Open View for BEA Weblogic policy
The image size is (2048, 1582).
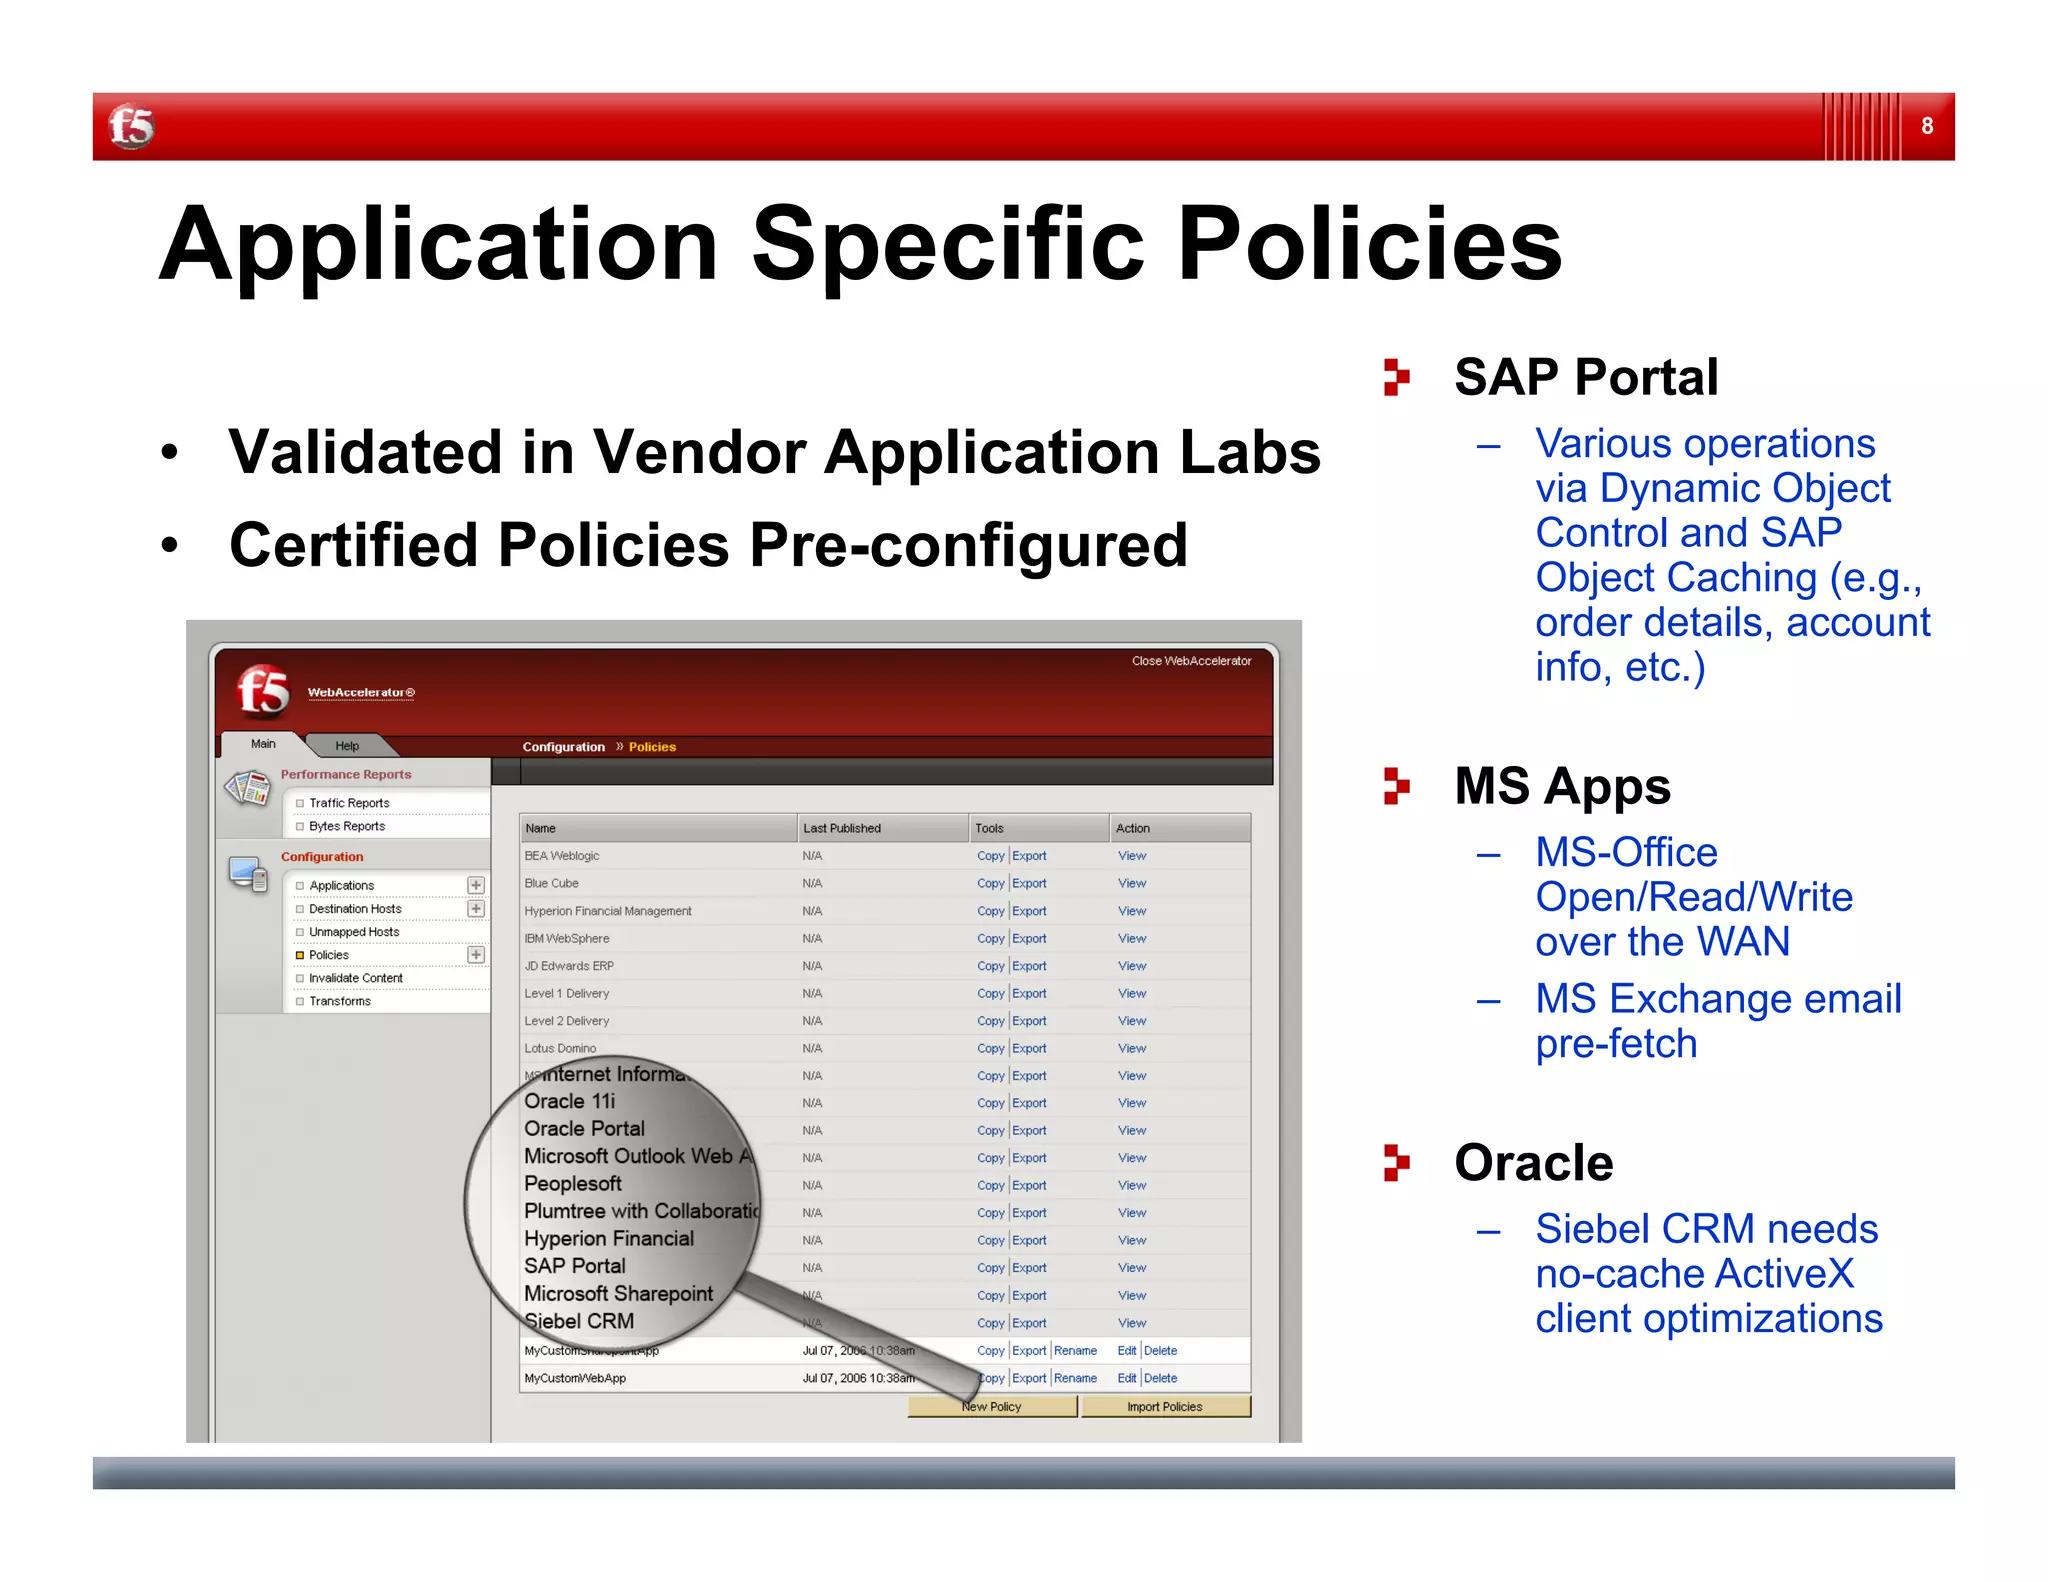1132,856
